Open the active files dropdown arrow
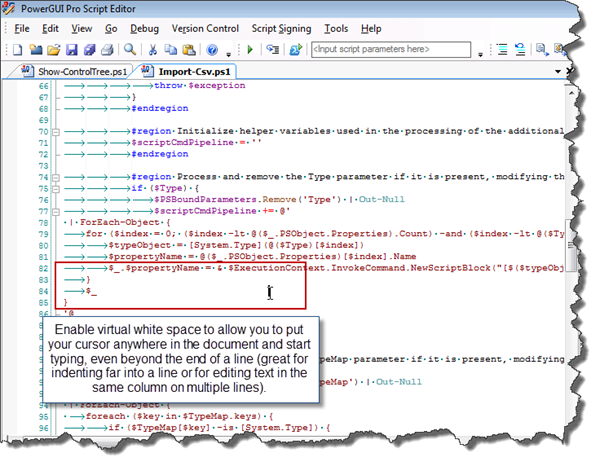Image resolution: width=600 pixels, height=466 pixels. point(558,72)
